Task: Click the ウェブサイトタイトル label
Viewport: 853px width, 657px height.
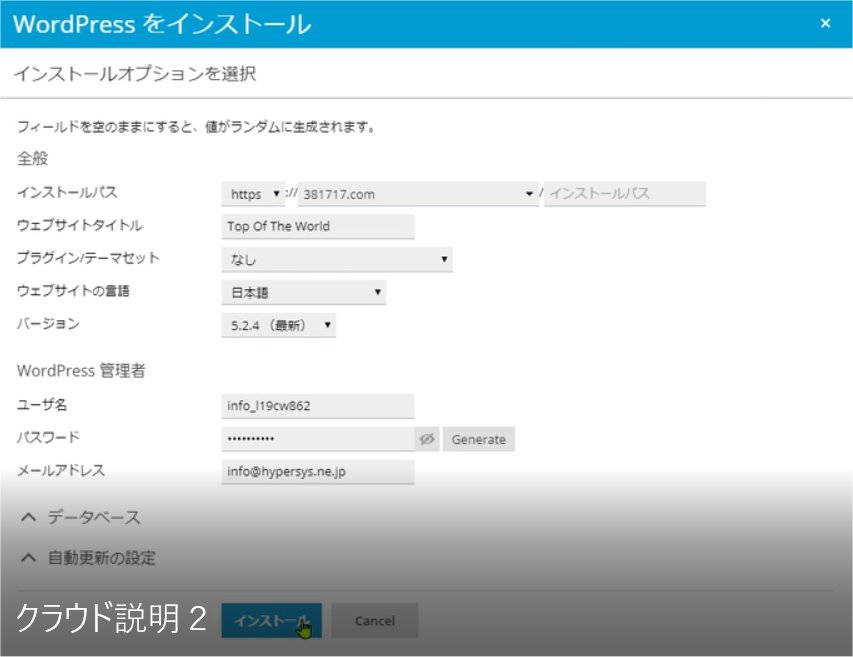Action: pyautogui.click(x=80, y=225)
